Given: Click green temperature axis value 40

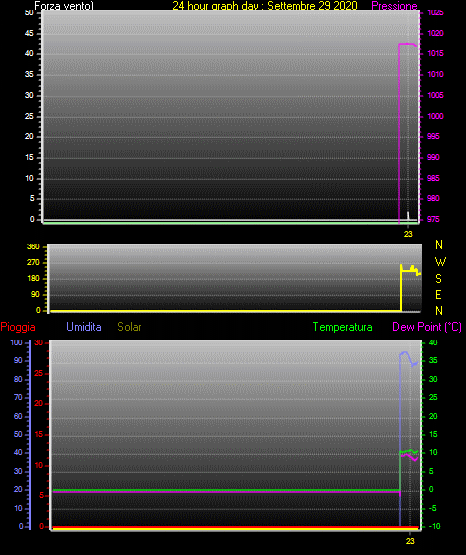Looking at the screenshot, I should point(433,342).
